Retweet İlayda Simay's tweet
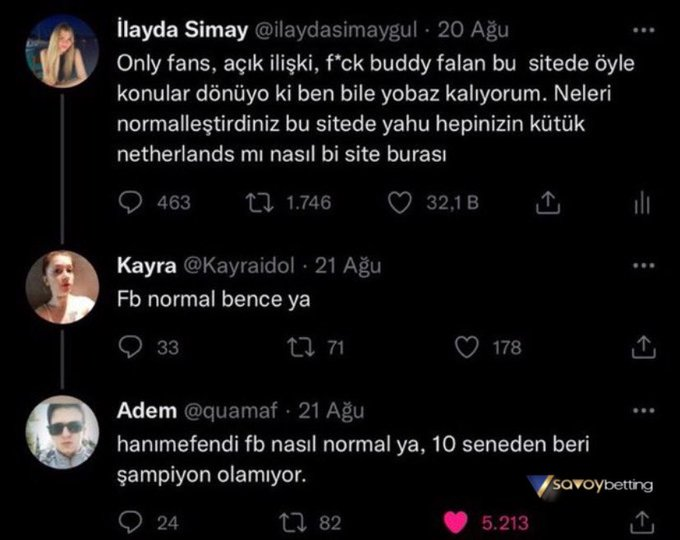This screenshot has width=680, height=540. (x=259, y=203)
